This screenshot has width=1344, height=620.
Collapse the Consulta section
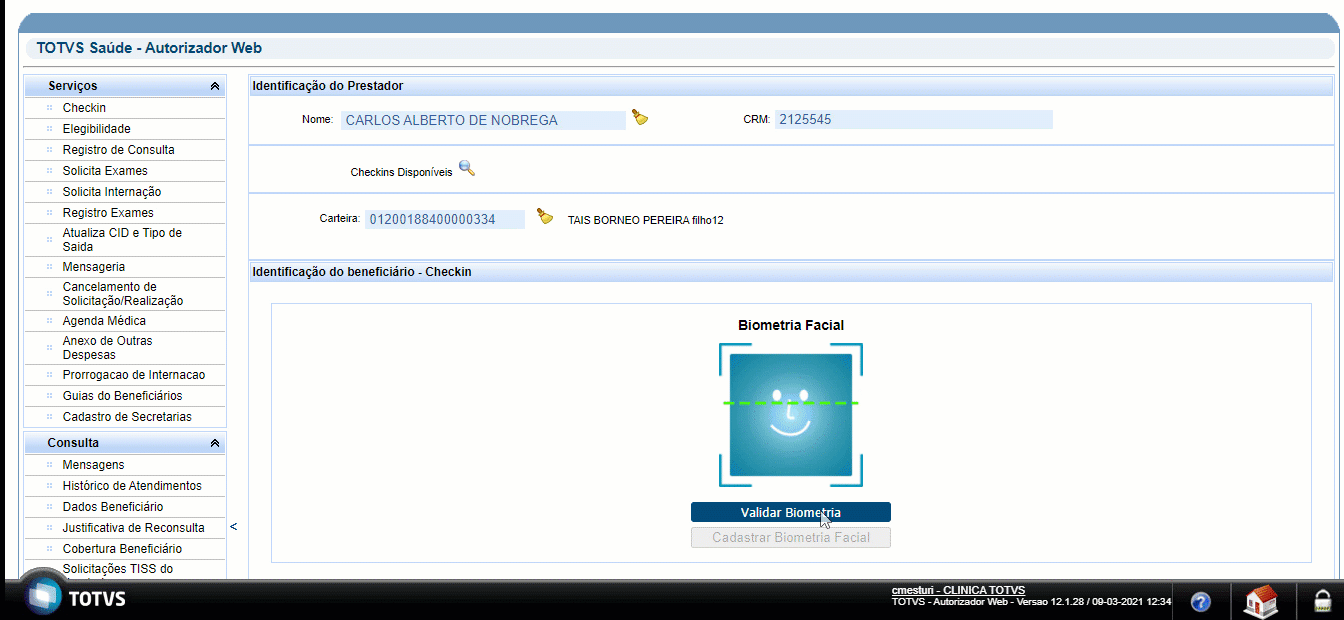point(215,443)
